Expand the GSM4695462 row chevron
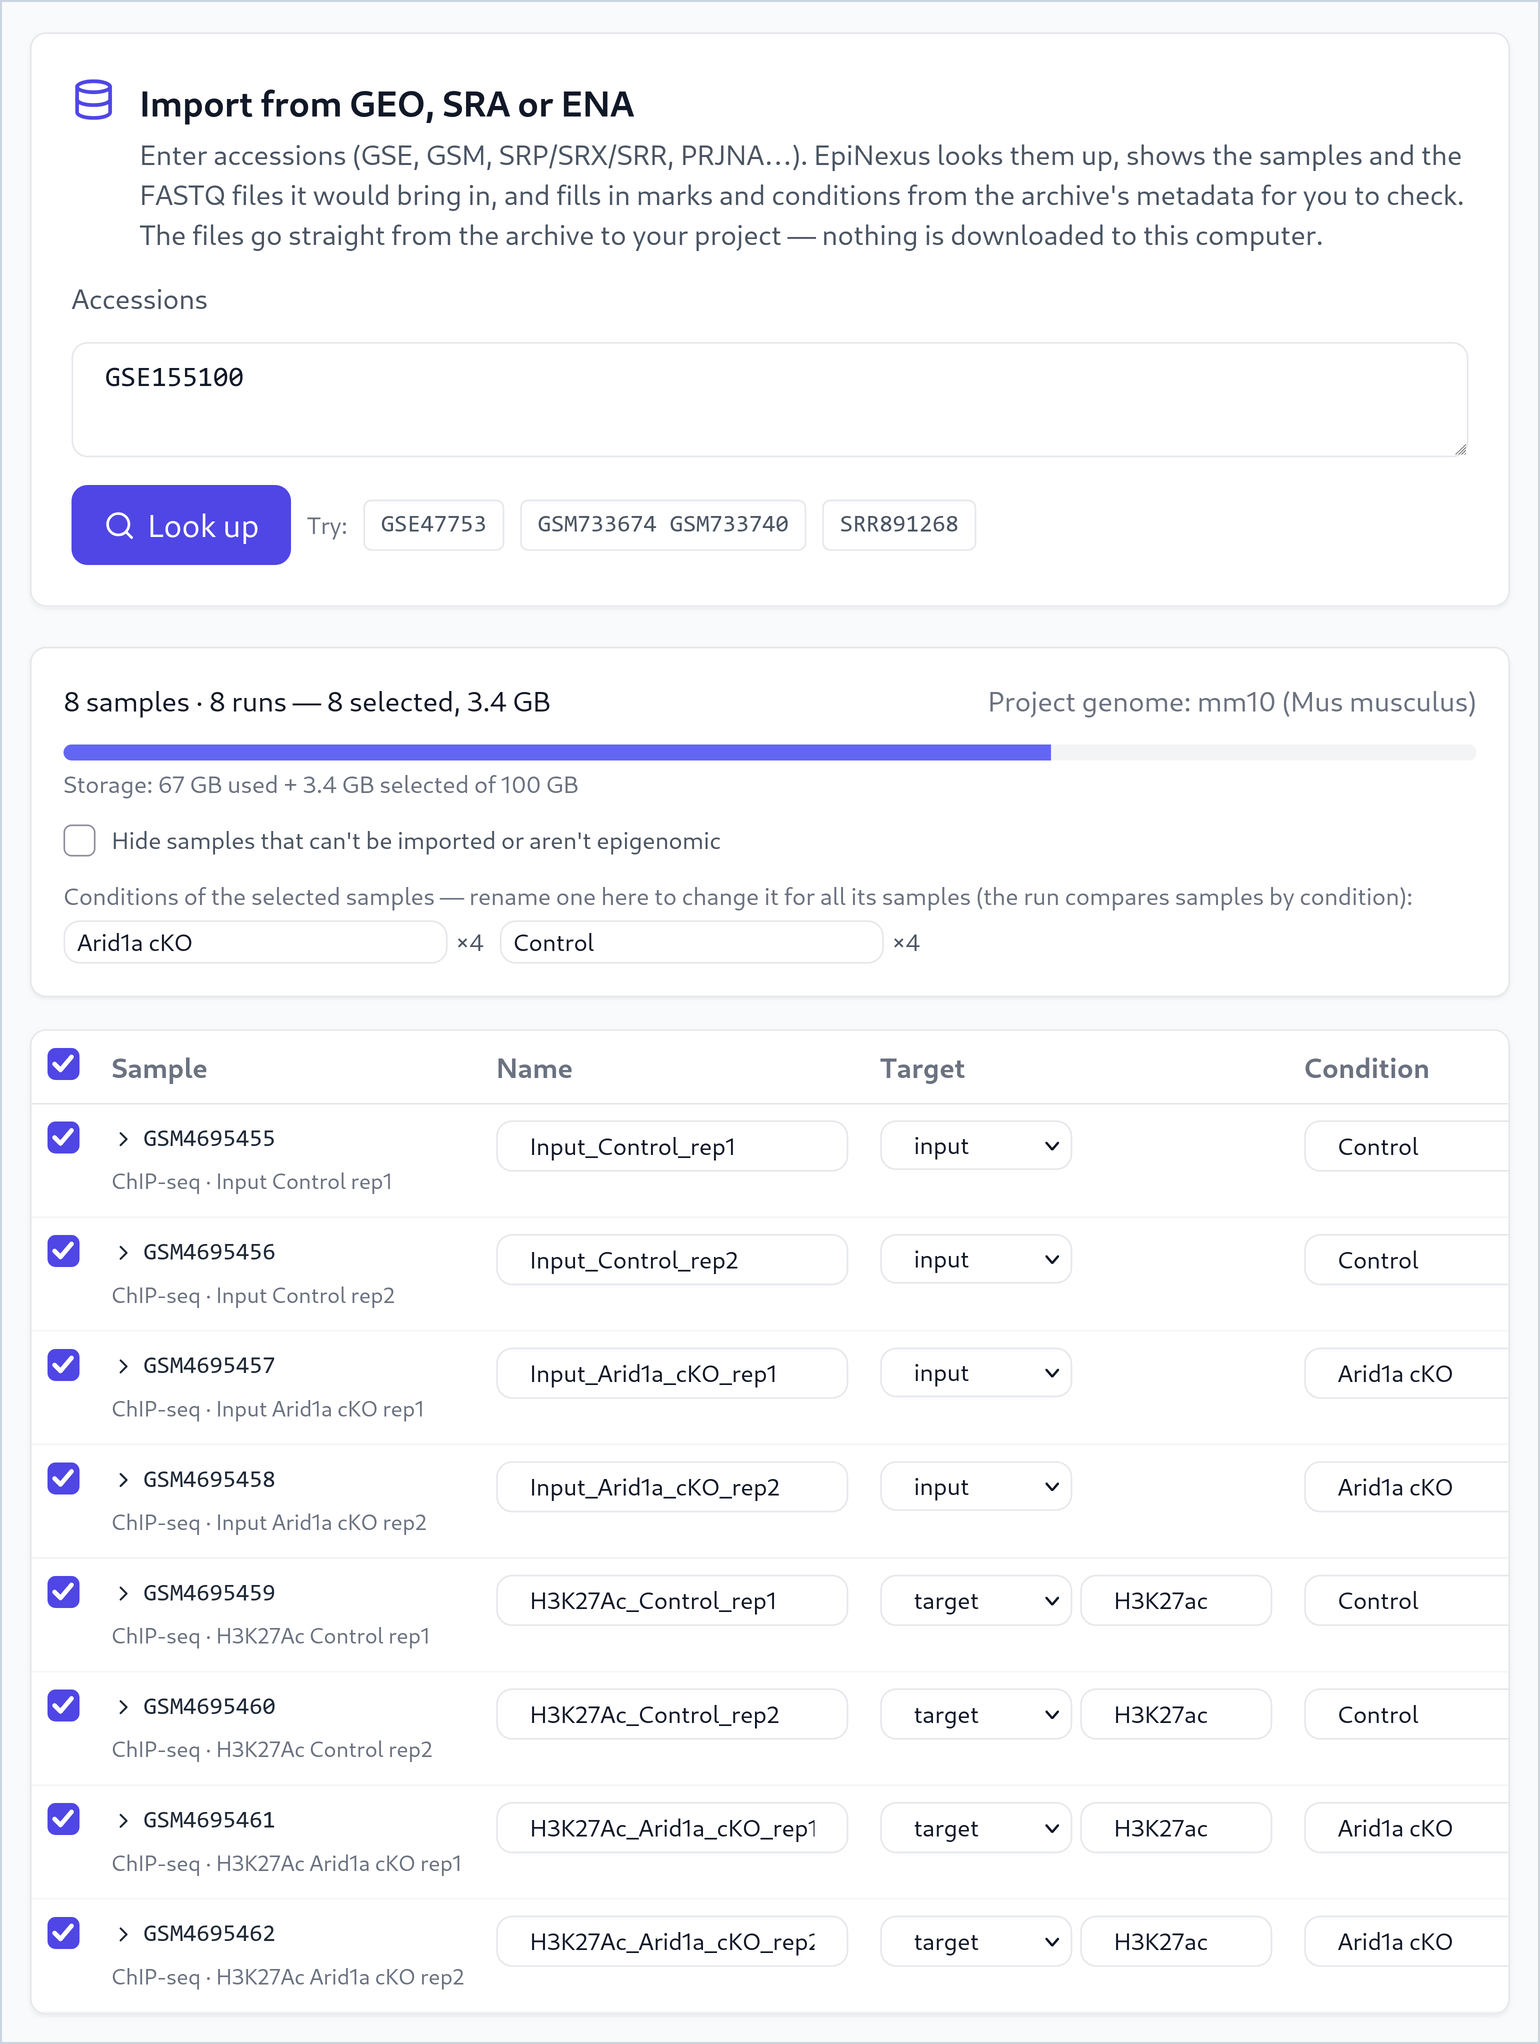 point(123,1934)
